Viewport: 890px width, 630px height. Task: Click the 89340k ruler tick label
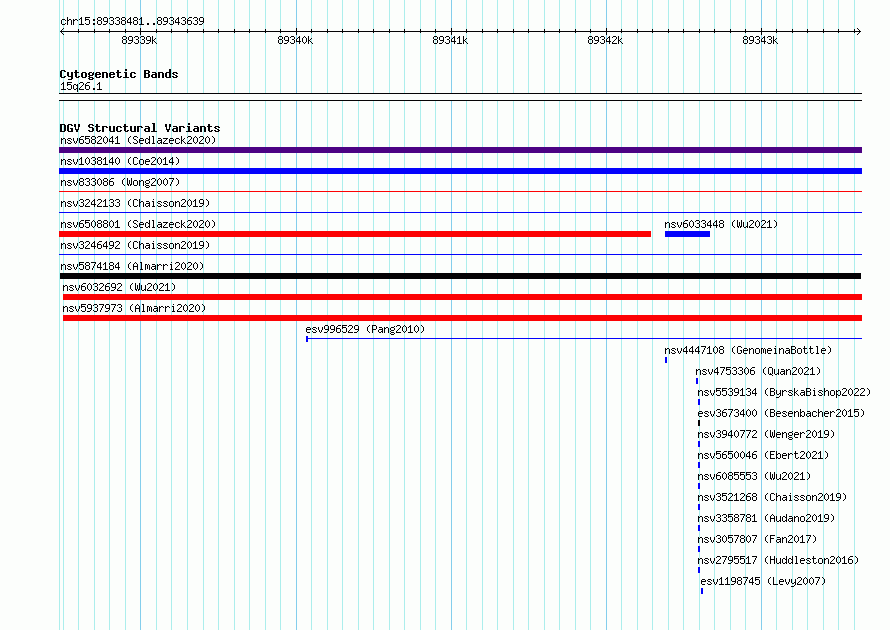click(295, 40)
